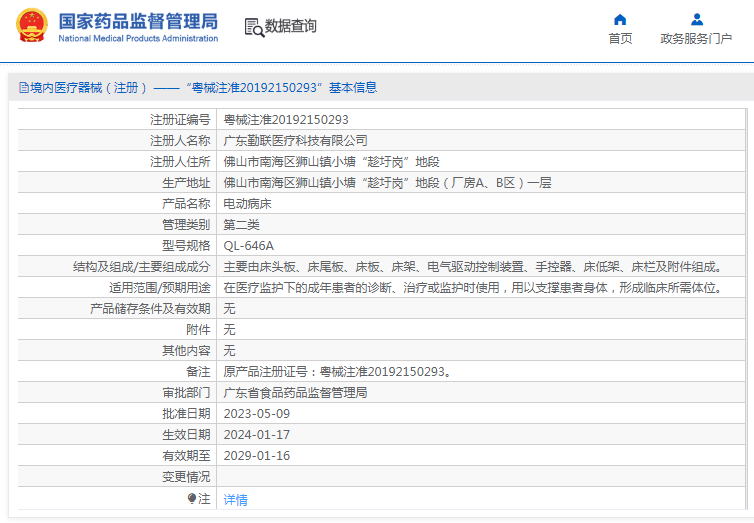
Task: Click National Medical Products Administration subtitle
Action: pyautogui.click(x=138, y=38)
